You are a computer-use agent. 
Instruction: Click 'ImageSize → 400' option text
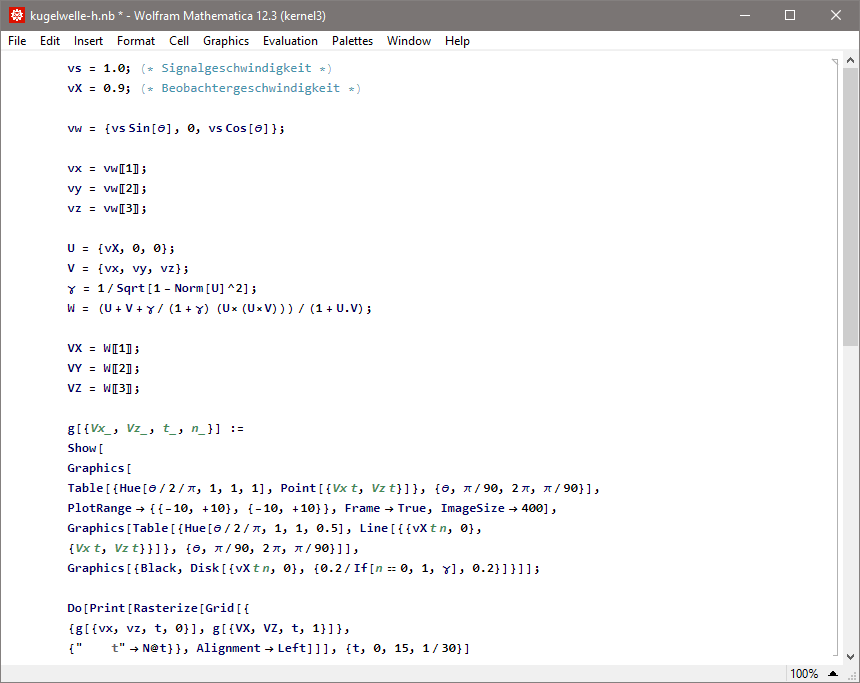tap(494, 509)
